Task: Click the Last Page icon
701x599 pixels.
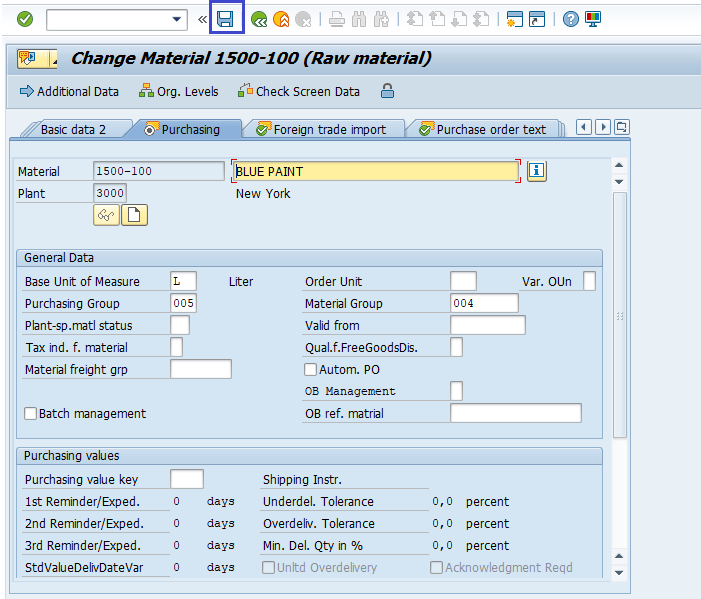Action: pyautogui.click(x=481, y=19)
